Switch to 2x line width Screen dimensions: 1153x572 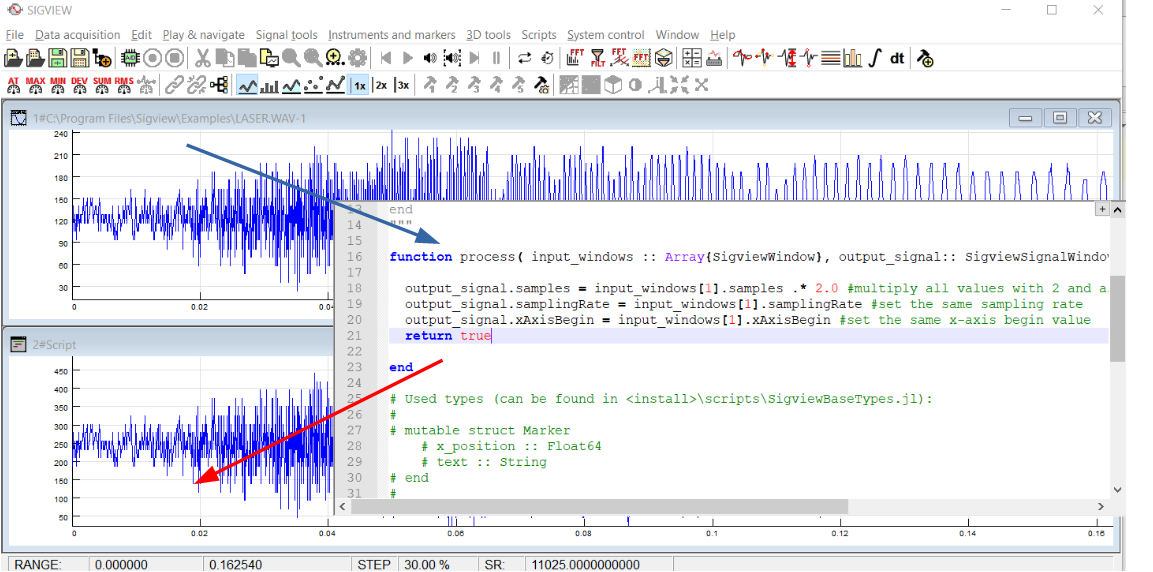381,85
